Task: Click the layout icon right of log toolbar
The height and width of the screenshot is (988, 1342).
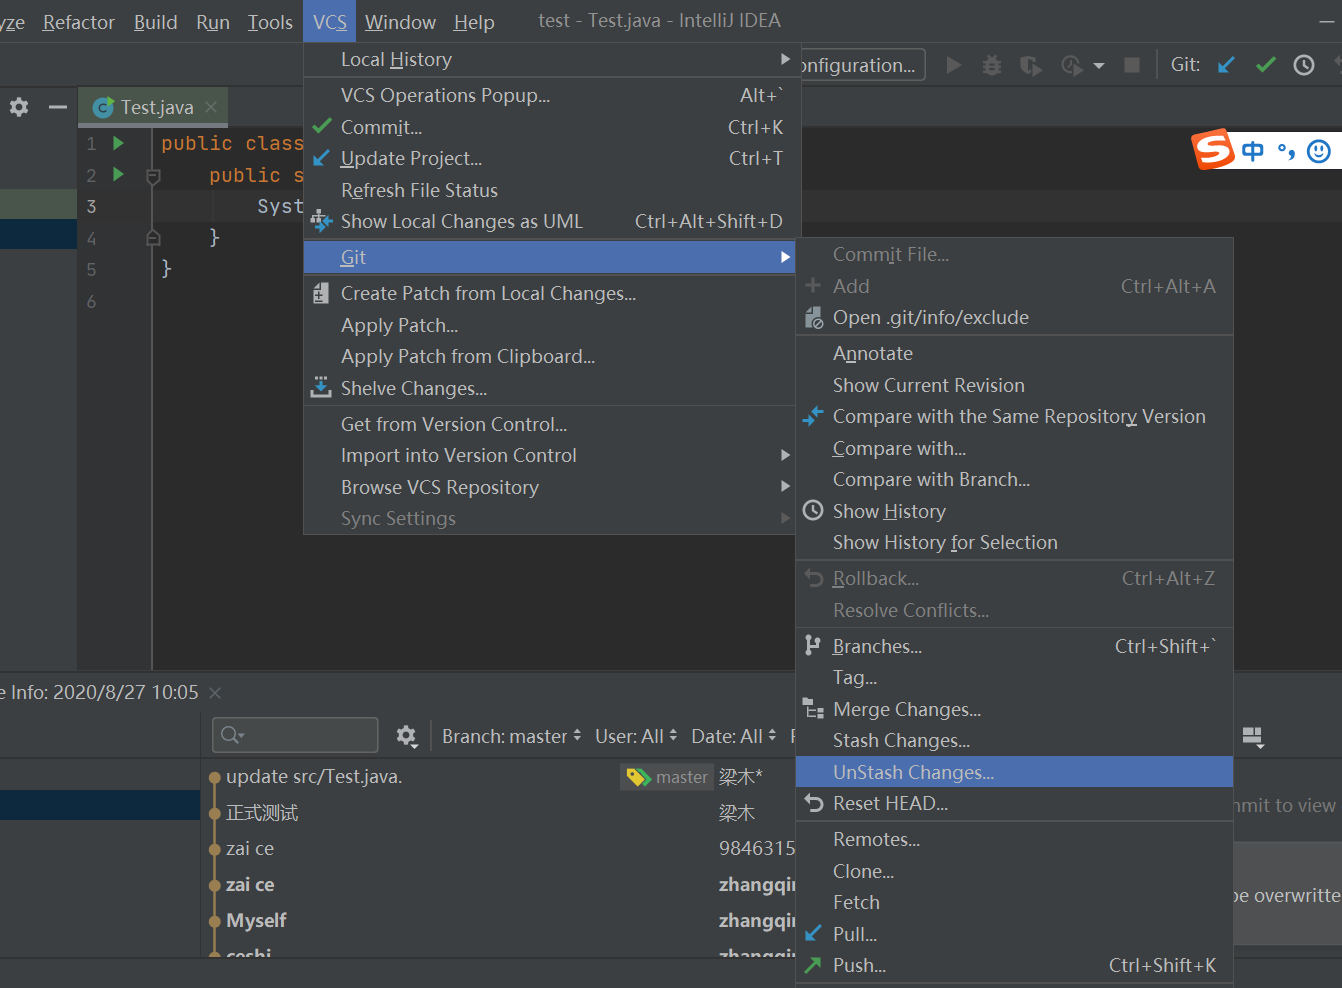Action: [x=1253, y=737]
